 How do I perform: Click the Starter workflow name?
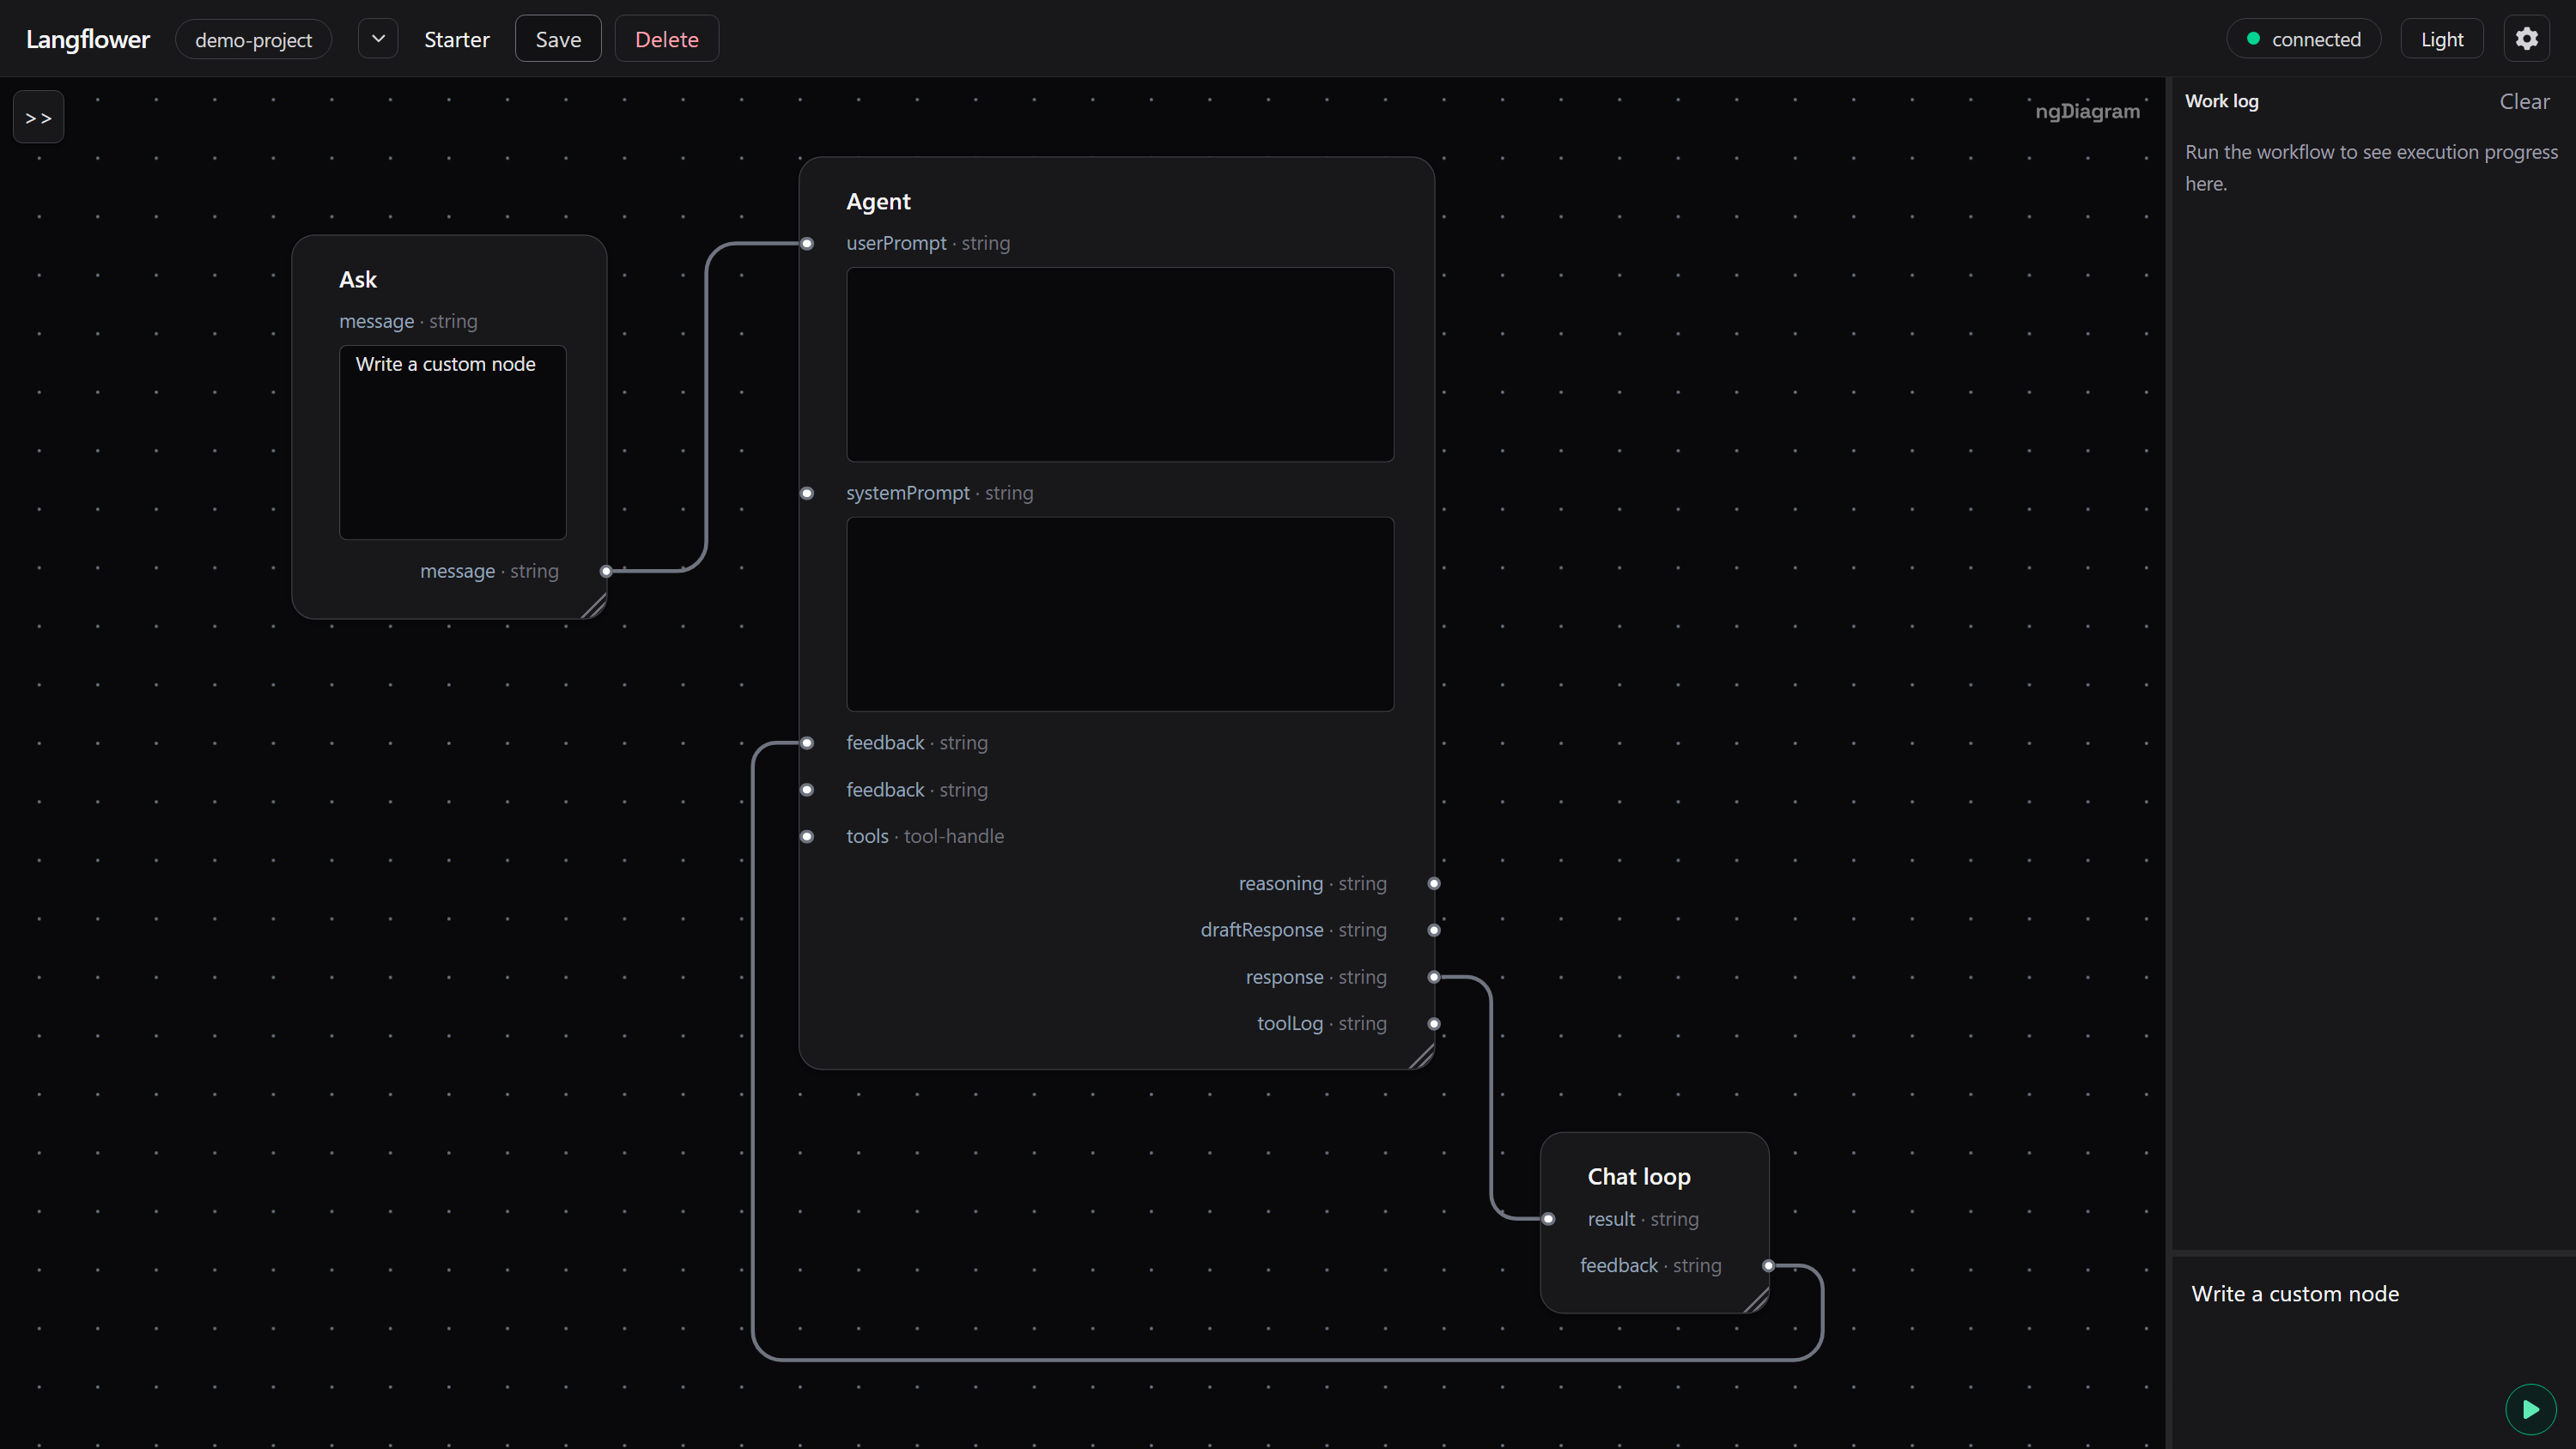coord(456,39)
